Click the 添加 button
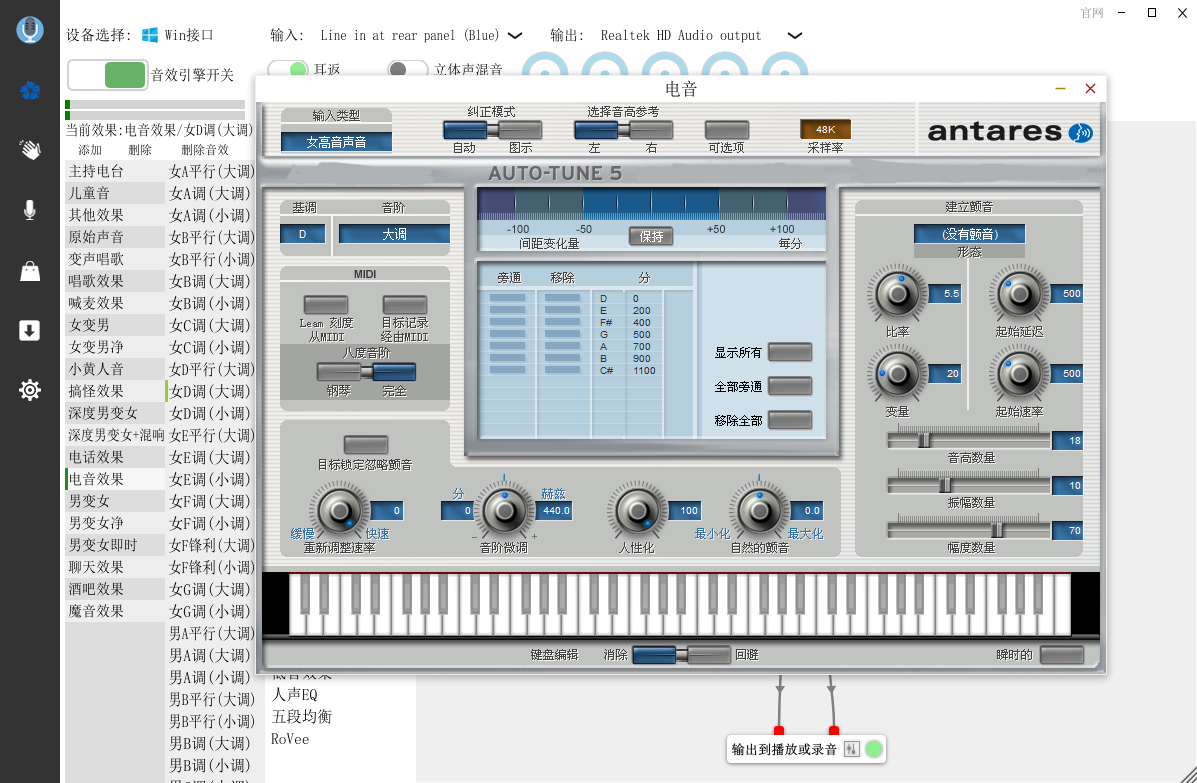This screenshot has width=1197, height=783. pos(90,150)
